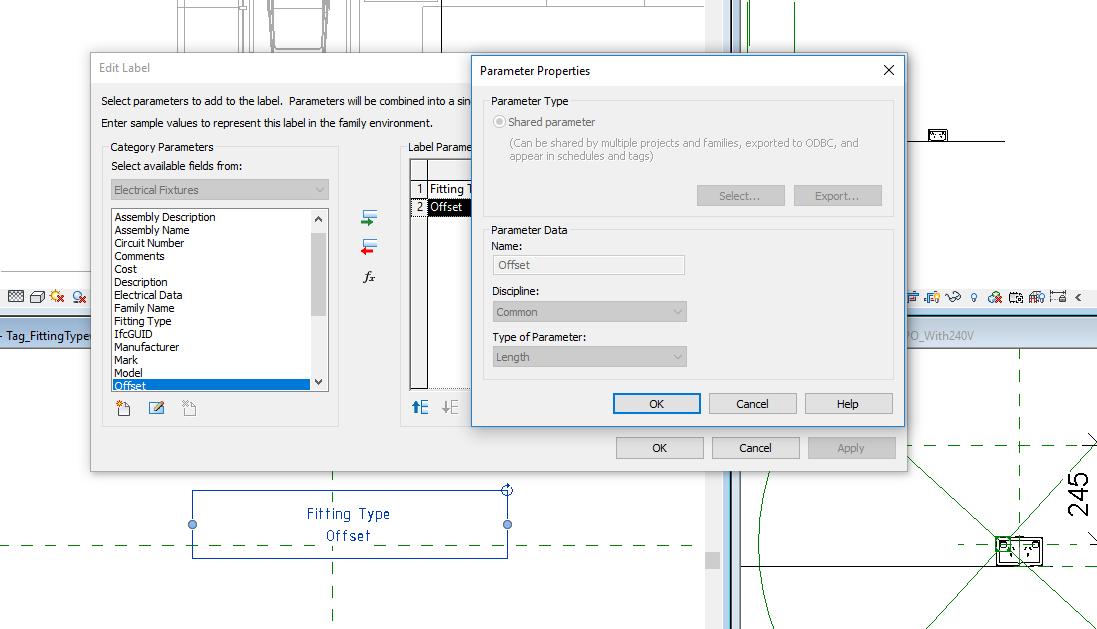Click Help in Parameter Properties dialog

tap(848, 404)
